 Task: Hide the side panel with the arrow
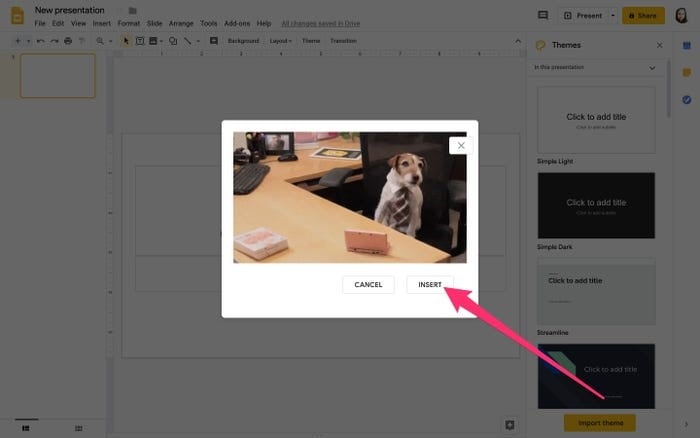point(686,424)
